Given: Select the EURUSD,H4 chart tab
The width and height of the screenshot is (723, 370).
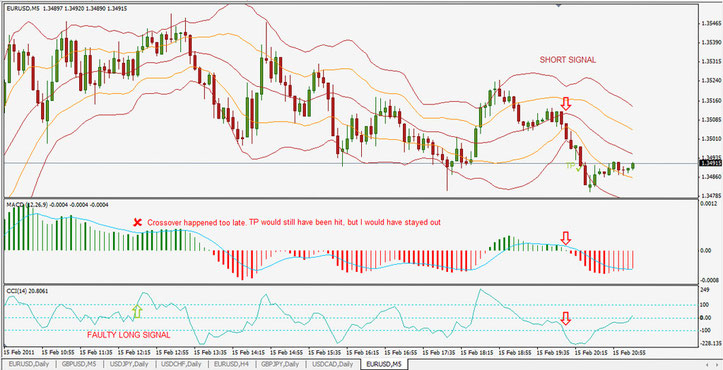Looking at the screenshot, I should coord(230,364).
